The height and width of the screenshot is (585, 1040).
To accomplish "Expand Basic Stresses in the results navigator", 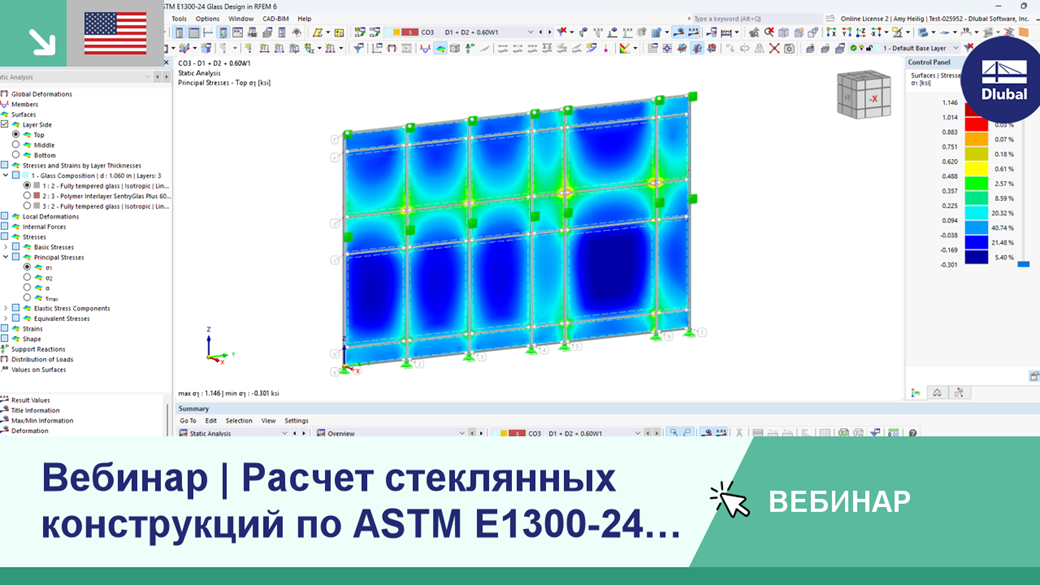I will pyautogui.click(x=6, y=247).
